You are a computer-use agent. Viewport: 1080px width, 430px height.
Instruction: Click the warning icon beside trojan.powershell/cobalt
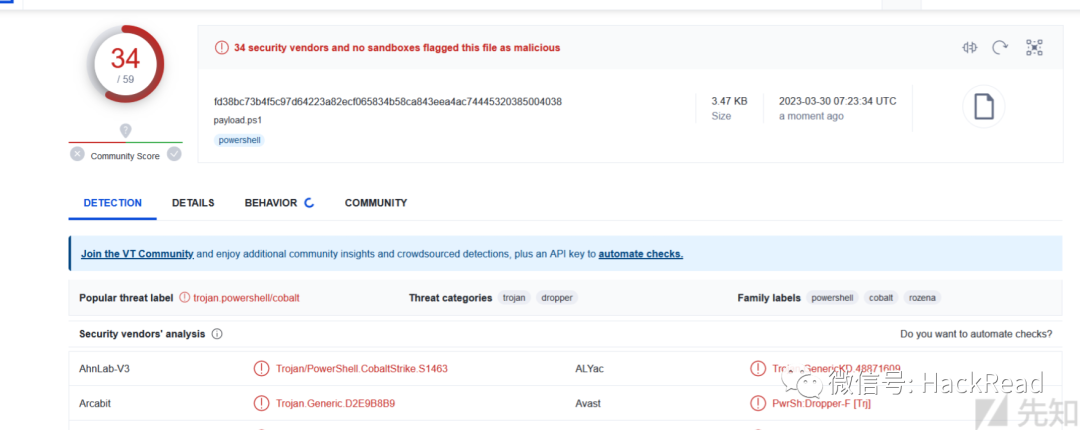[x=185, y=298]
